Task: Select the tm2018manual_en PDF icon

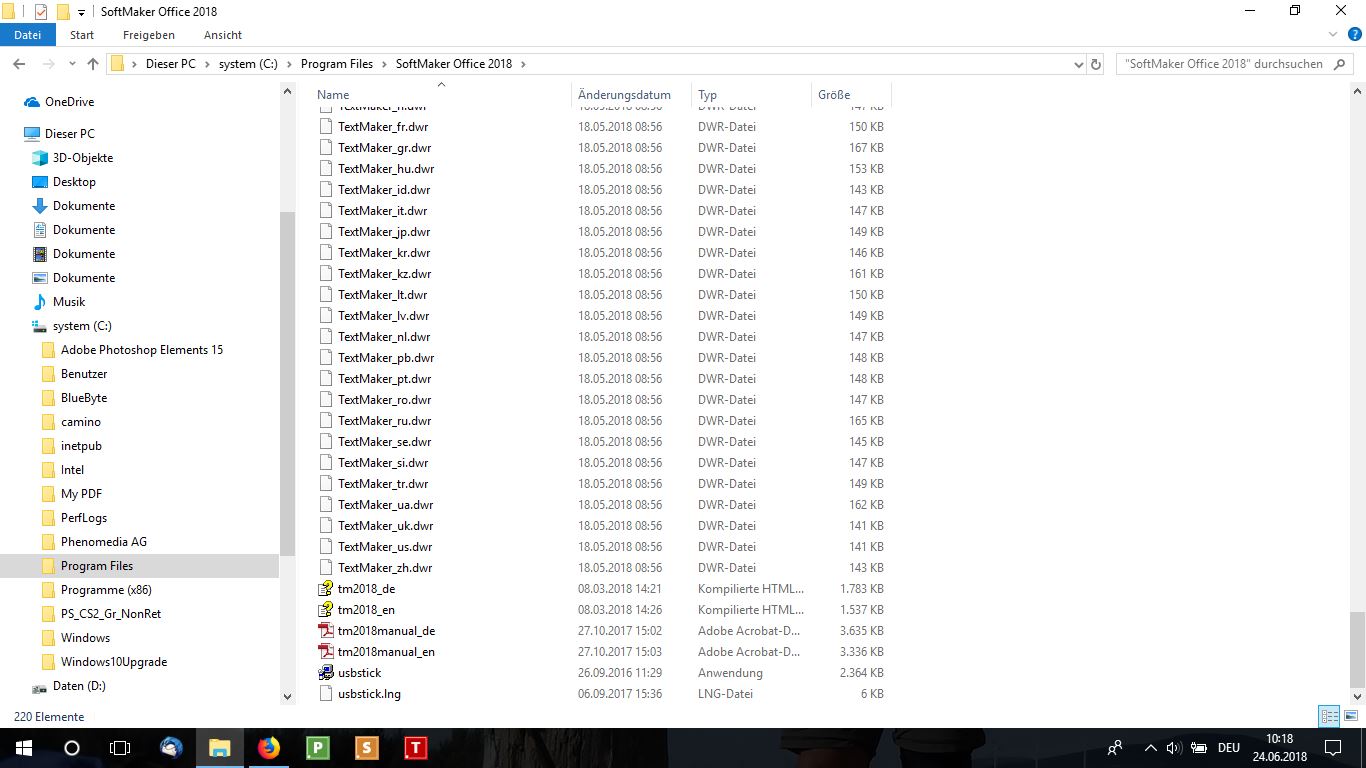Action: click(325, 652)
